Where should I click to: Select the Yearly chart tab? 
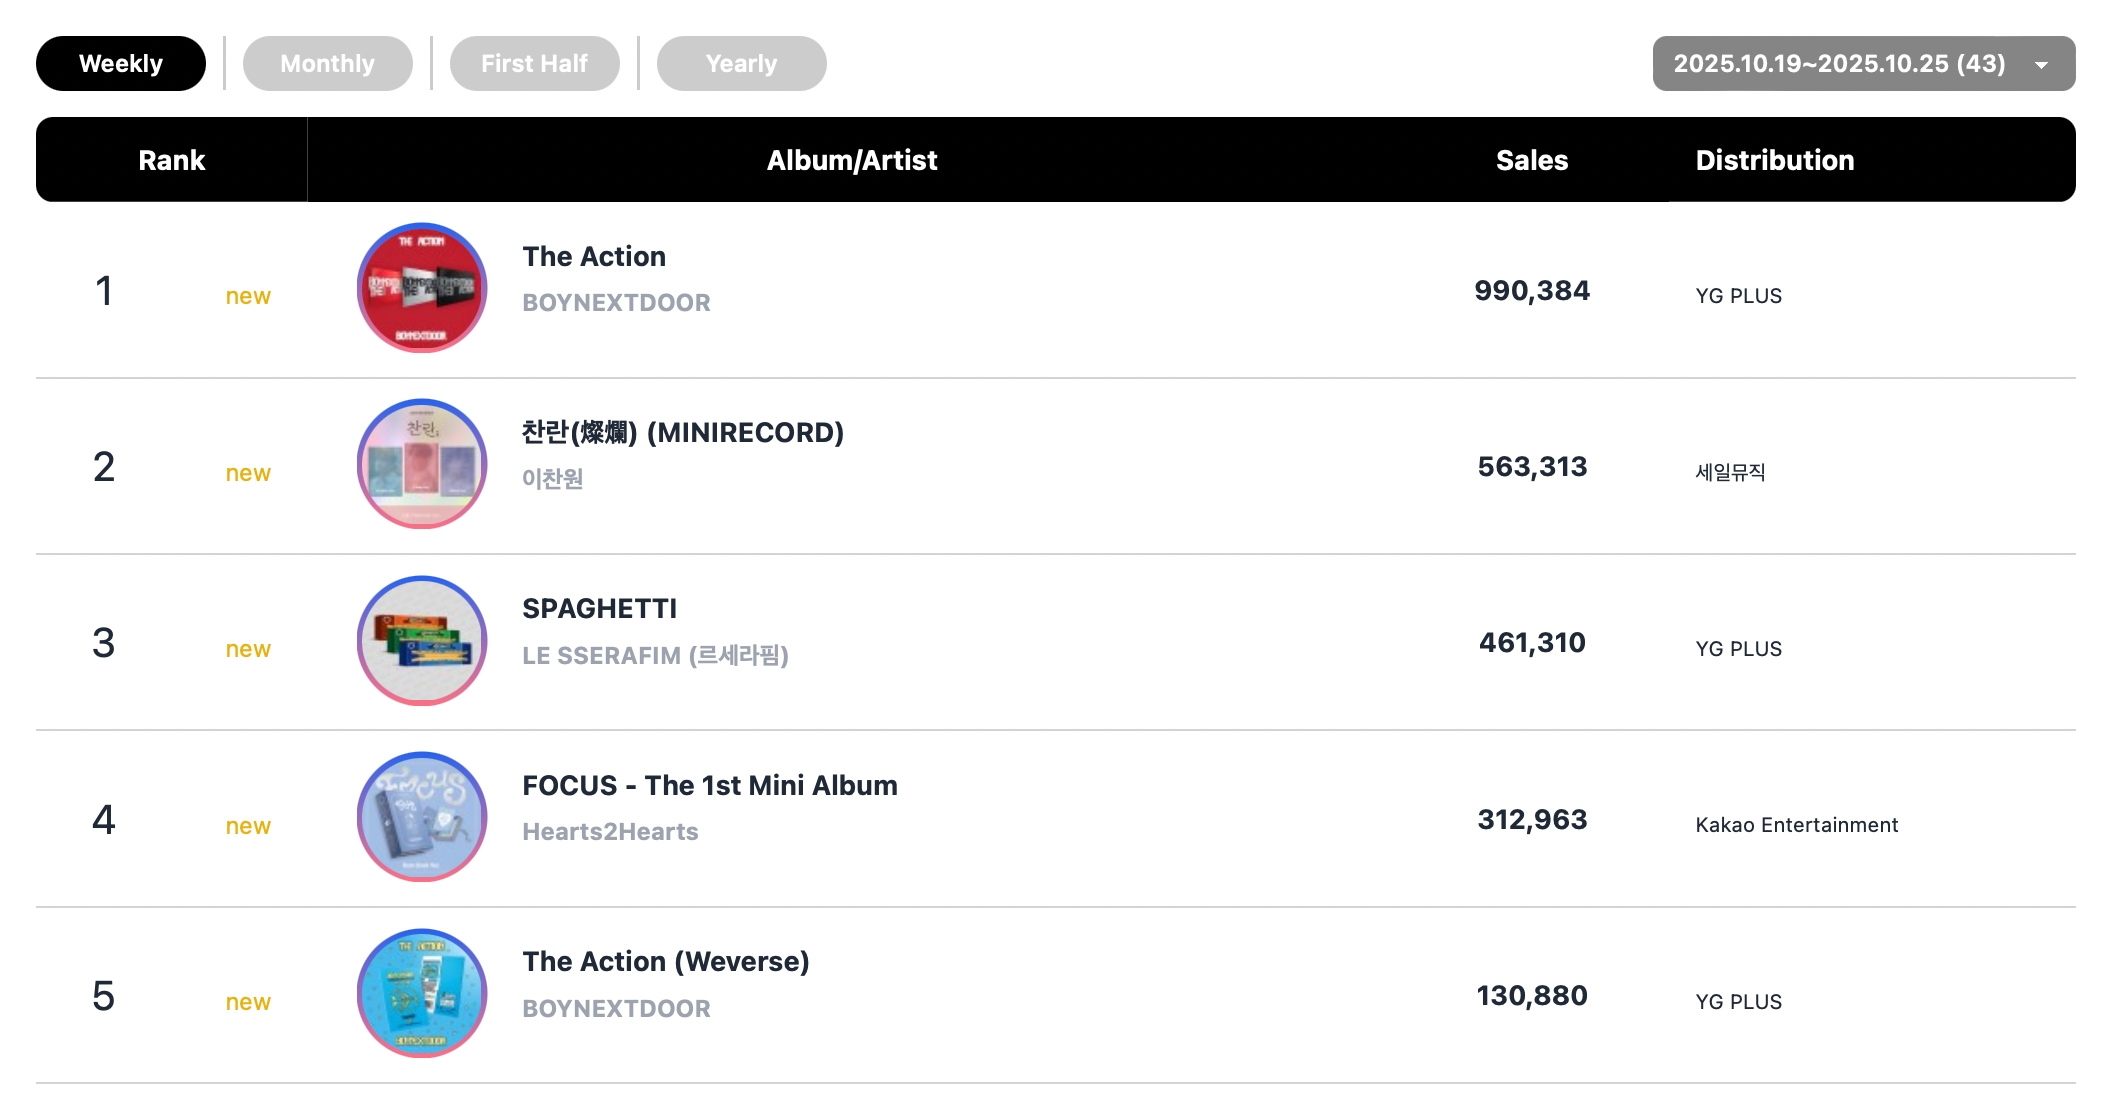pos(741,64)
